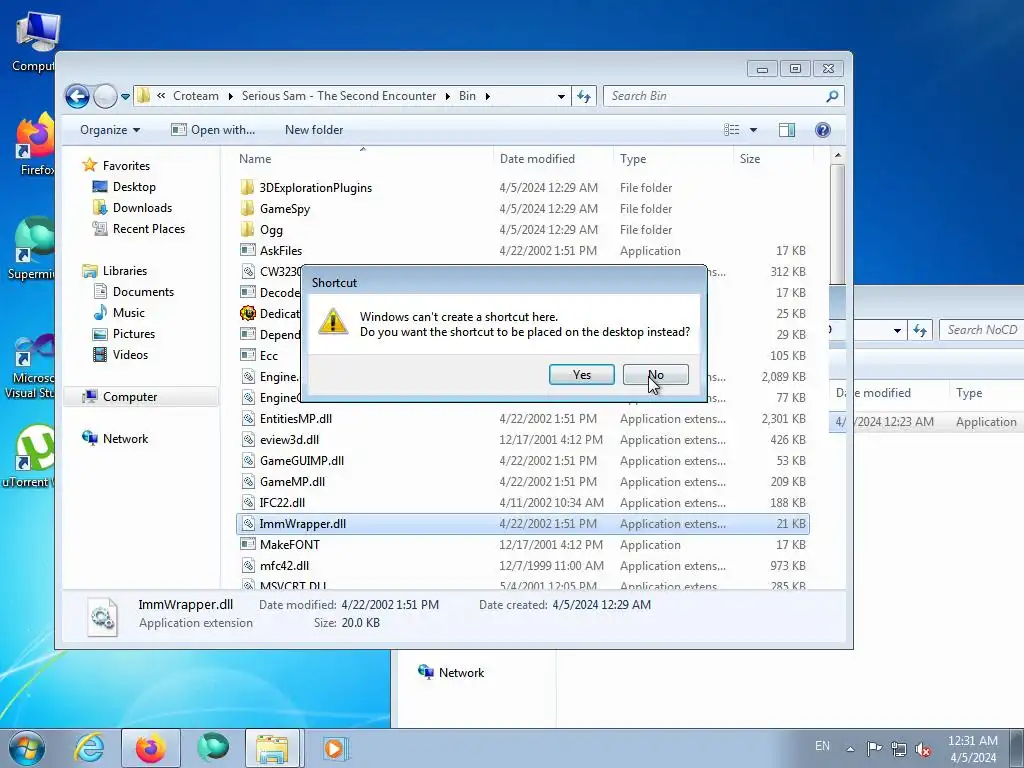Click the muted volume tray icon
This screenshot has width=1024, height=768.
(x=923, y=749)
